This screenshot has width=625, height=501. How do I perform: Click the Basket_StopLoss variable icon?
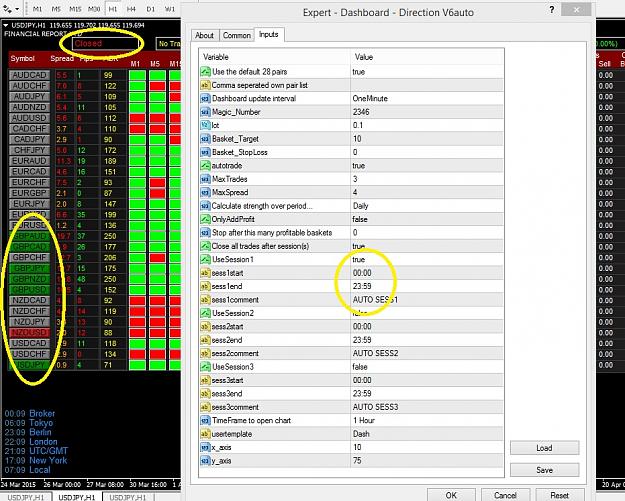[x=205, y=152]
